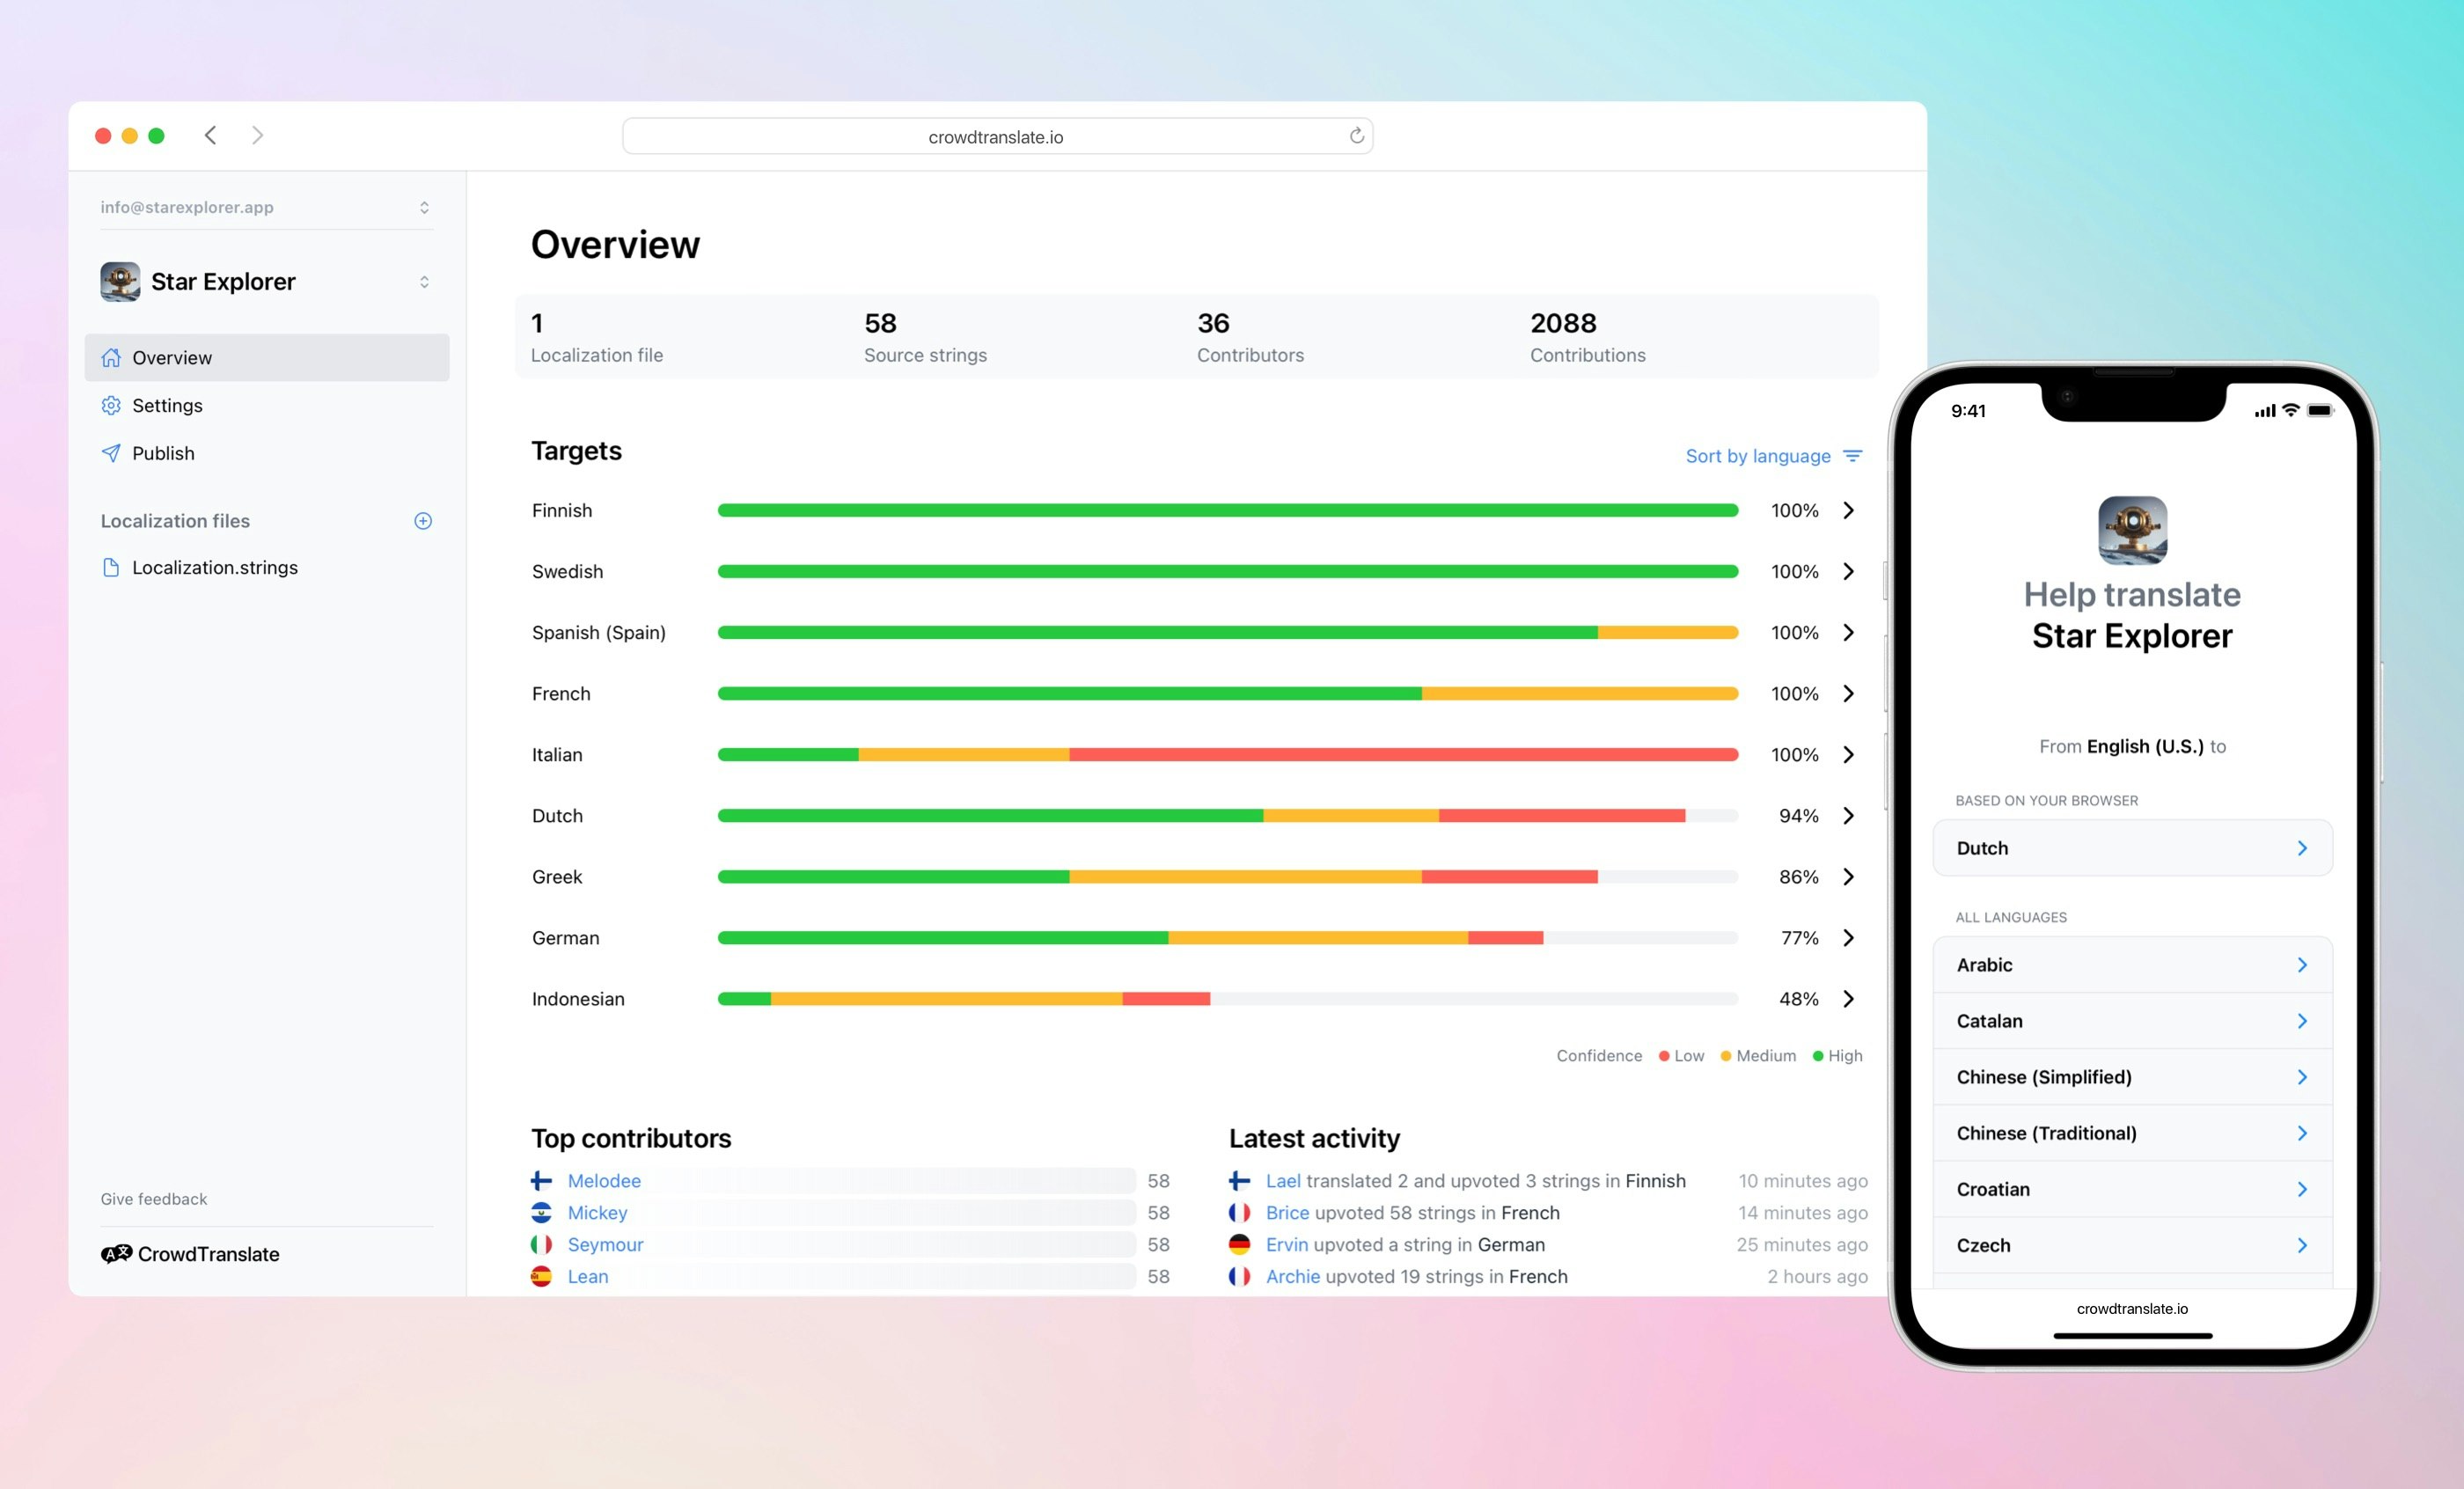The width and height of the screenshot is (2464, 1489).
Task: Click the Indonesian progress bar
Action: [x=1228, y=998]
